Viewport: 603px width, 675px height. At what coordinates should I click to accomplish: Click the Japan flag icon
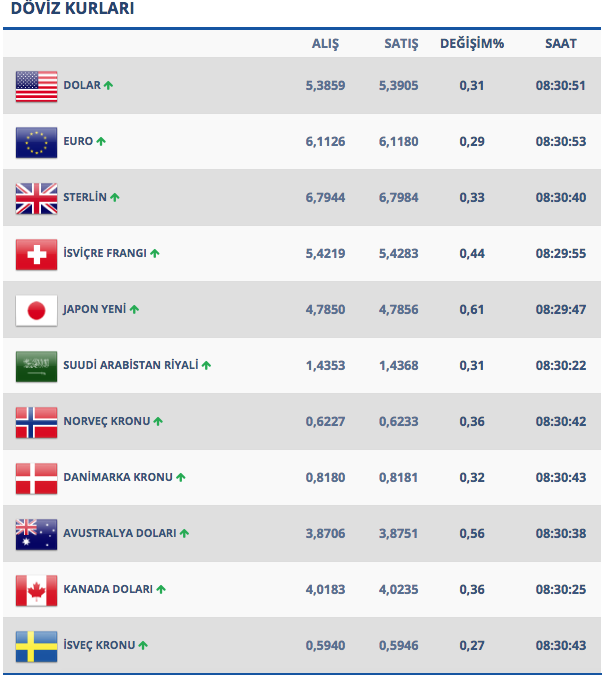click(36, 310)
